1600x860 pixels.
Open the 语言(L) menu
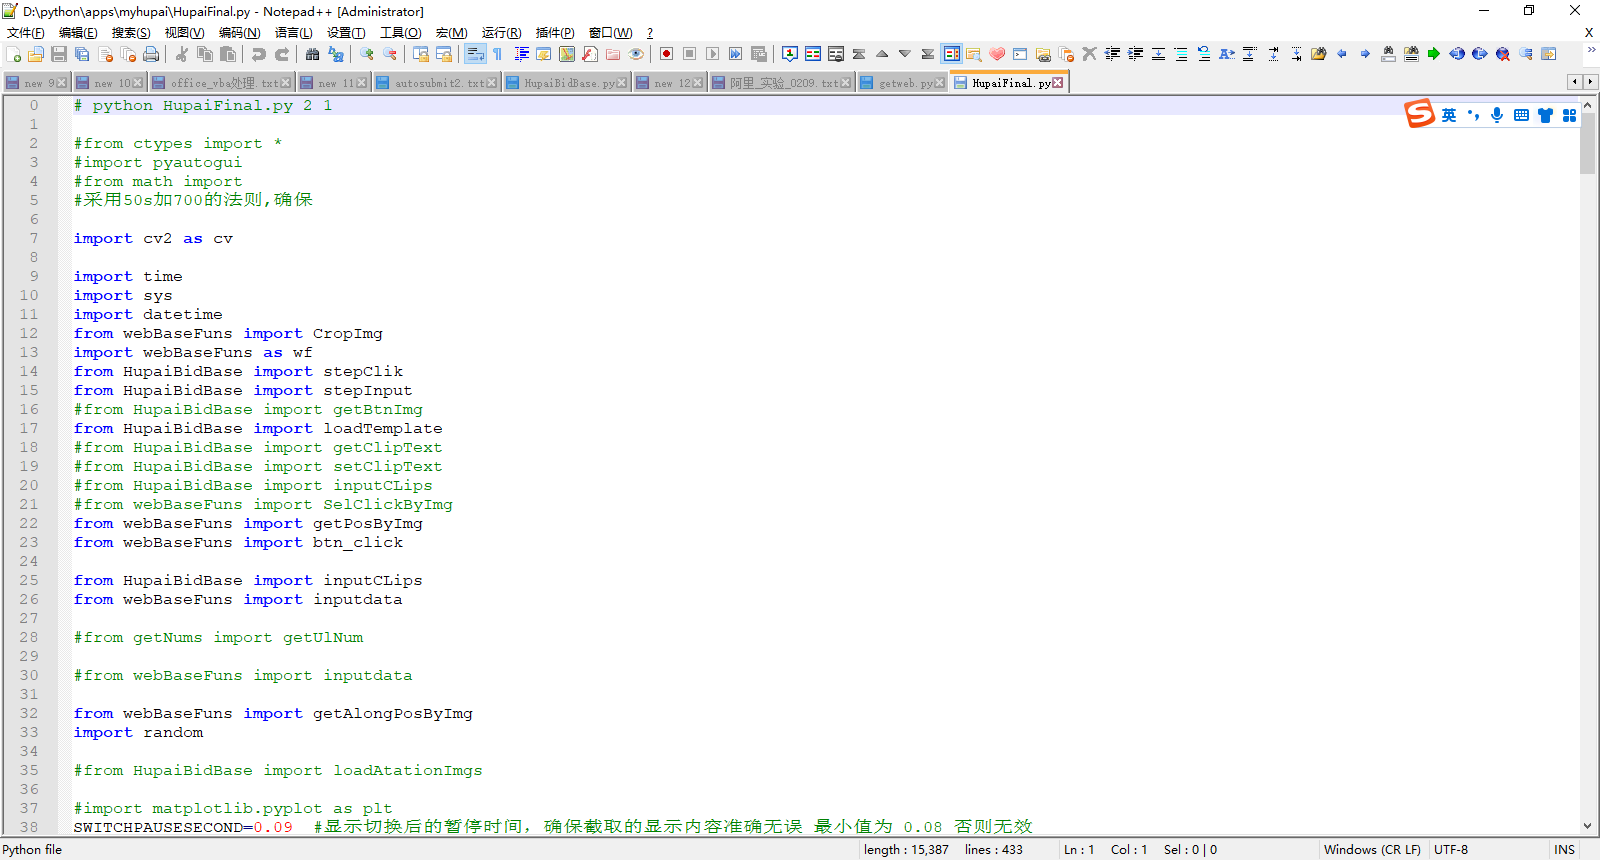click(x=293, y=33)
